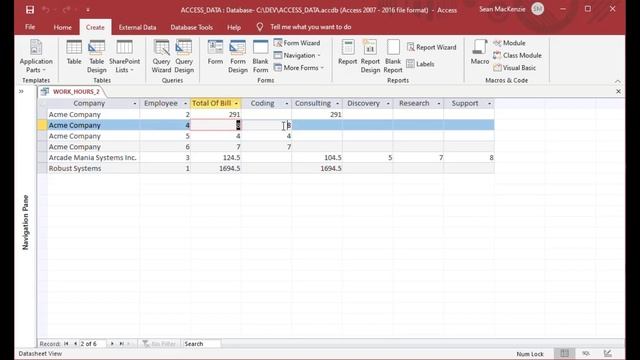
Task: Expand the Navigation Pane shutter
Action: 21,91
